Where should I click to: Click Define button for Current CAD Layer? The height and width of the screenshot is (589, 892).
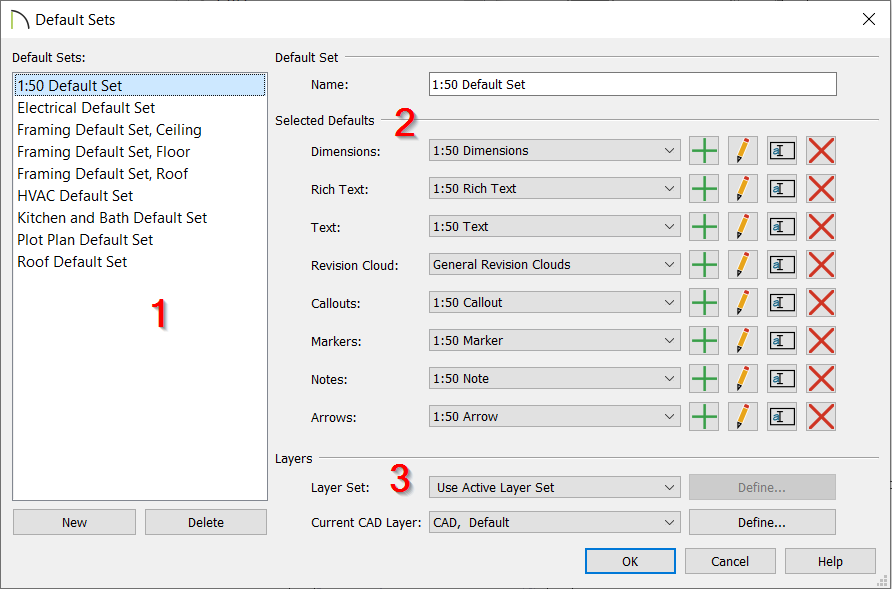(x=762, y=522)
